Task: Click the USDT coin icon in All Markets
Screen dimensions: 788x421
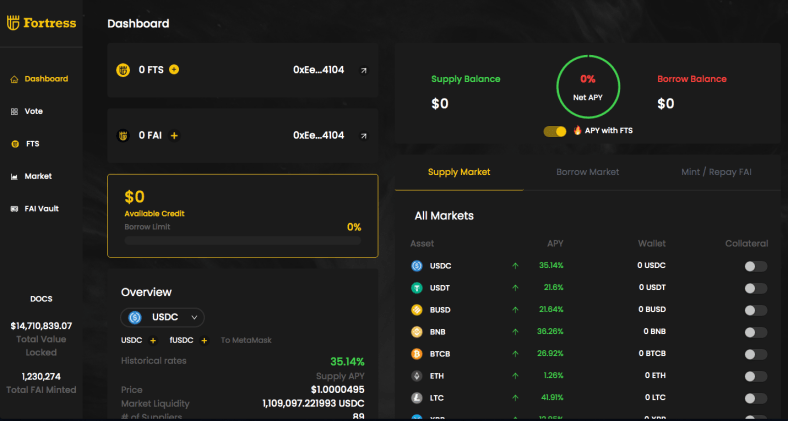Action: click(x=417, y=288)
